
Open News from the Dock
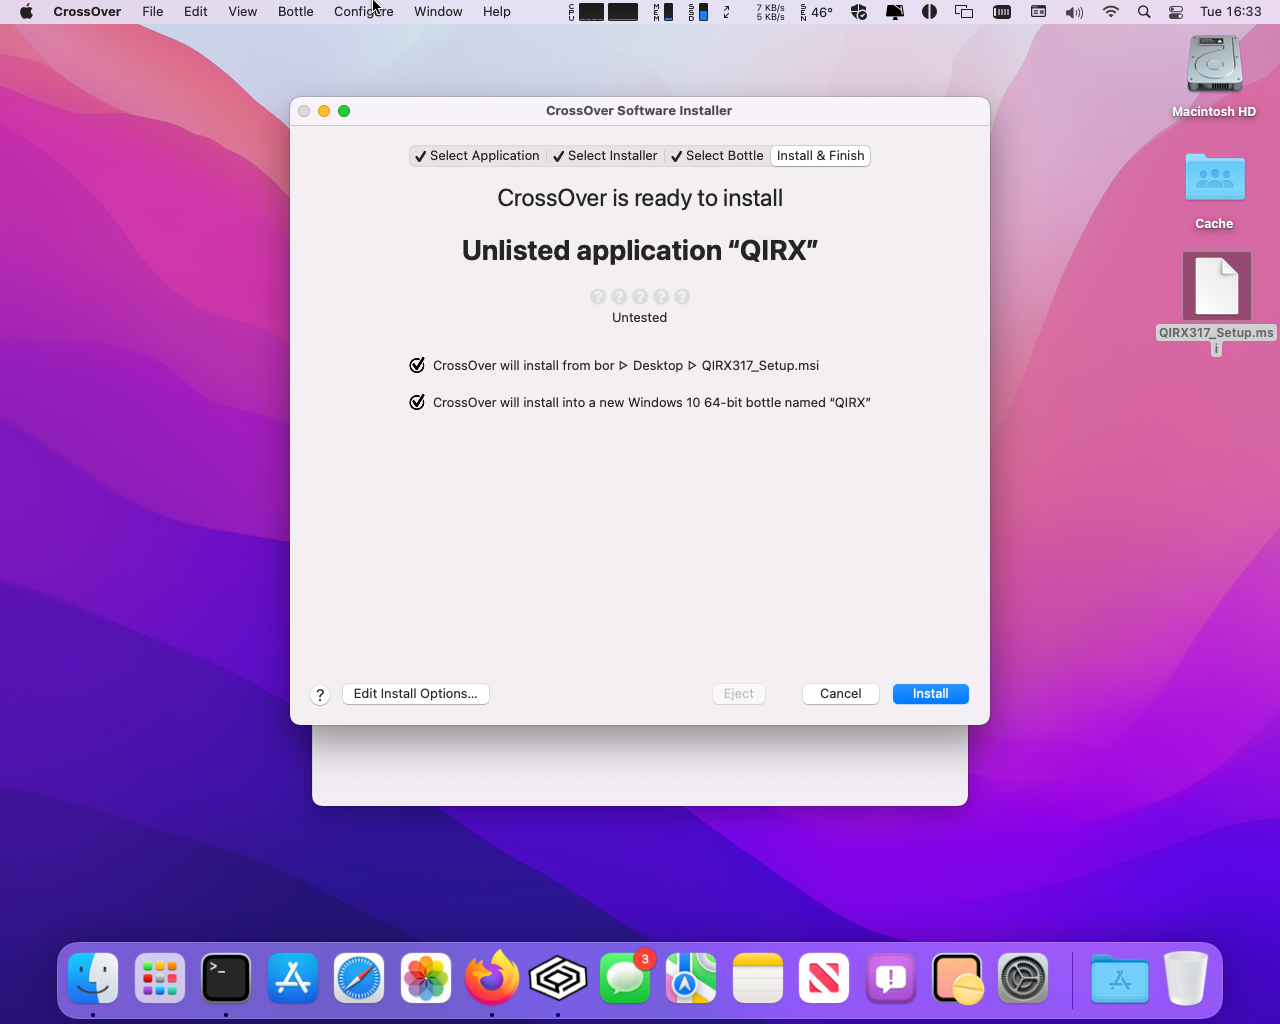coord(824,977)
